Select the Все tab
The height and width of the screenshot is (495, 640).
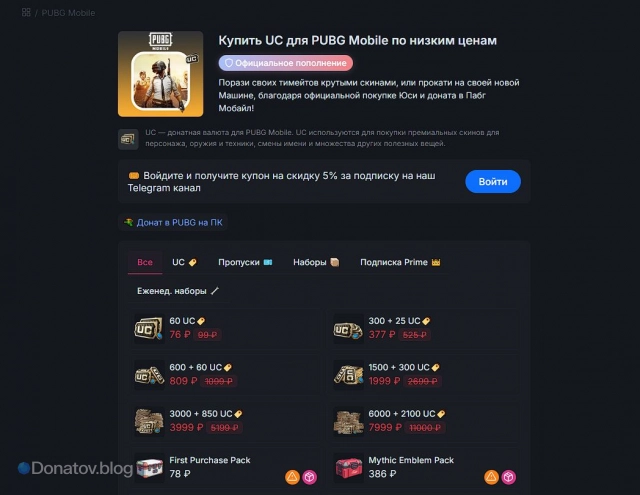point(145,262)
